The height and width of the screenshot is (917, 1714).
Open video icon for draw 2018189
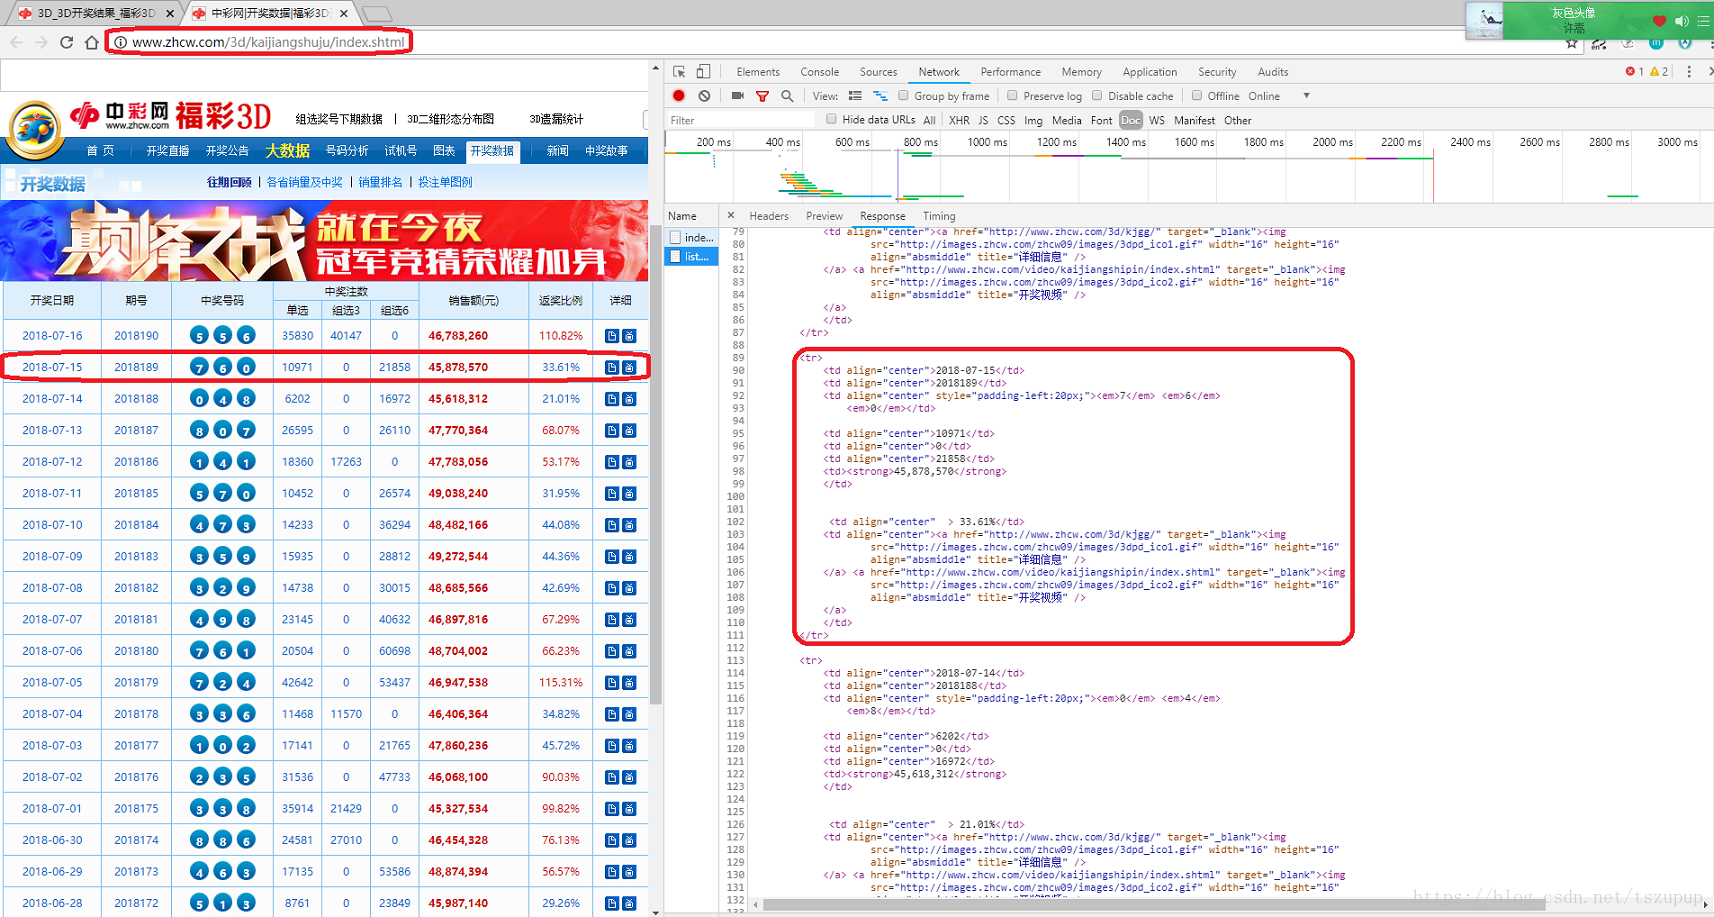click(x=630, y=368)
